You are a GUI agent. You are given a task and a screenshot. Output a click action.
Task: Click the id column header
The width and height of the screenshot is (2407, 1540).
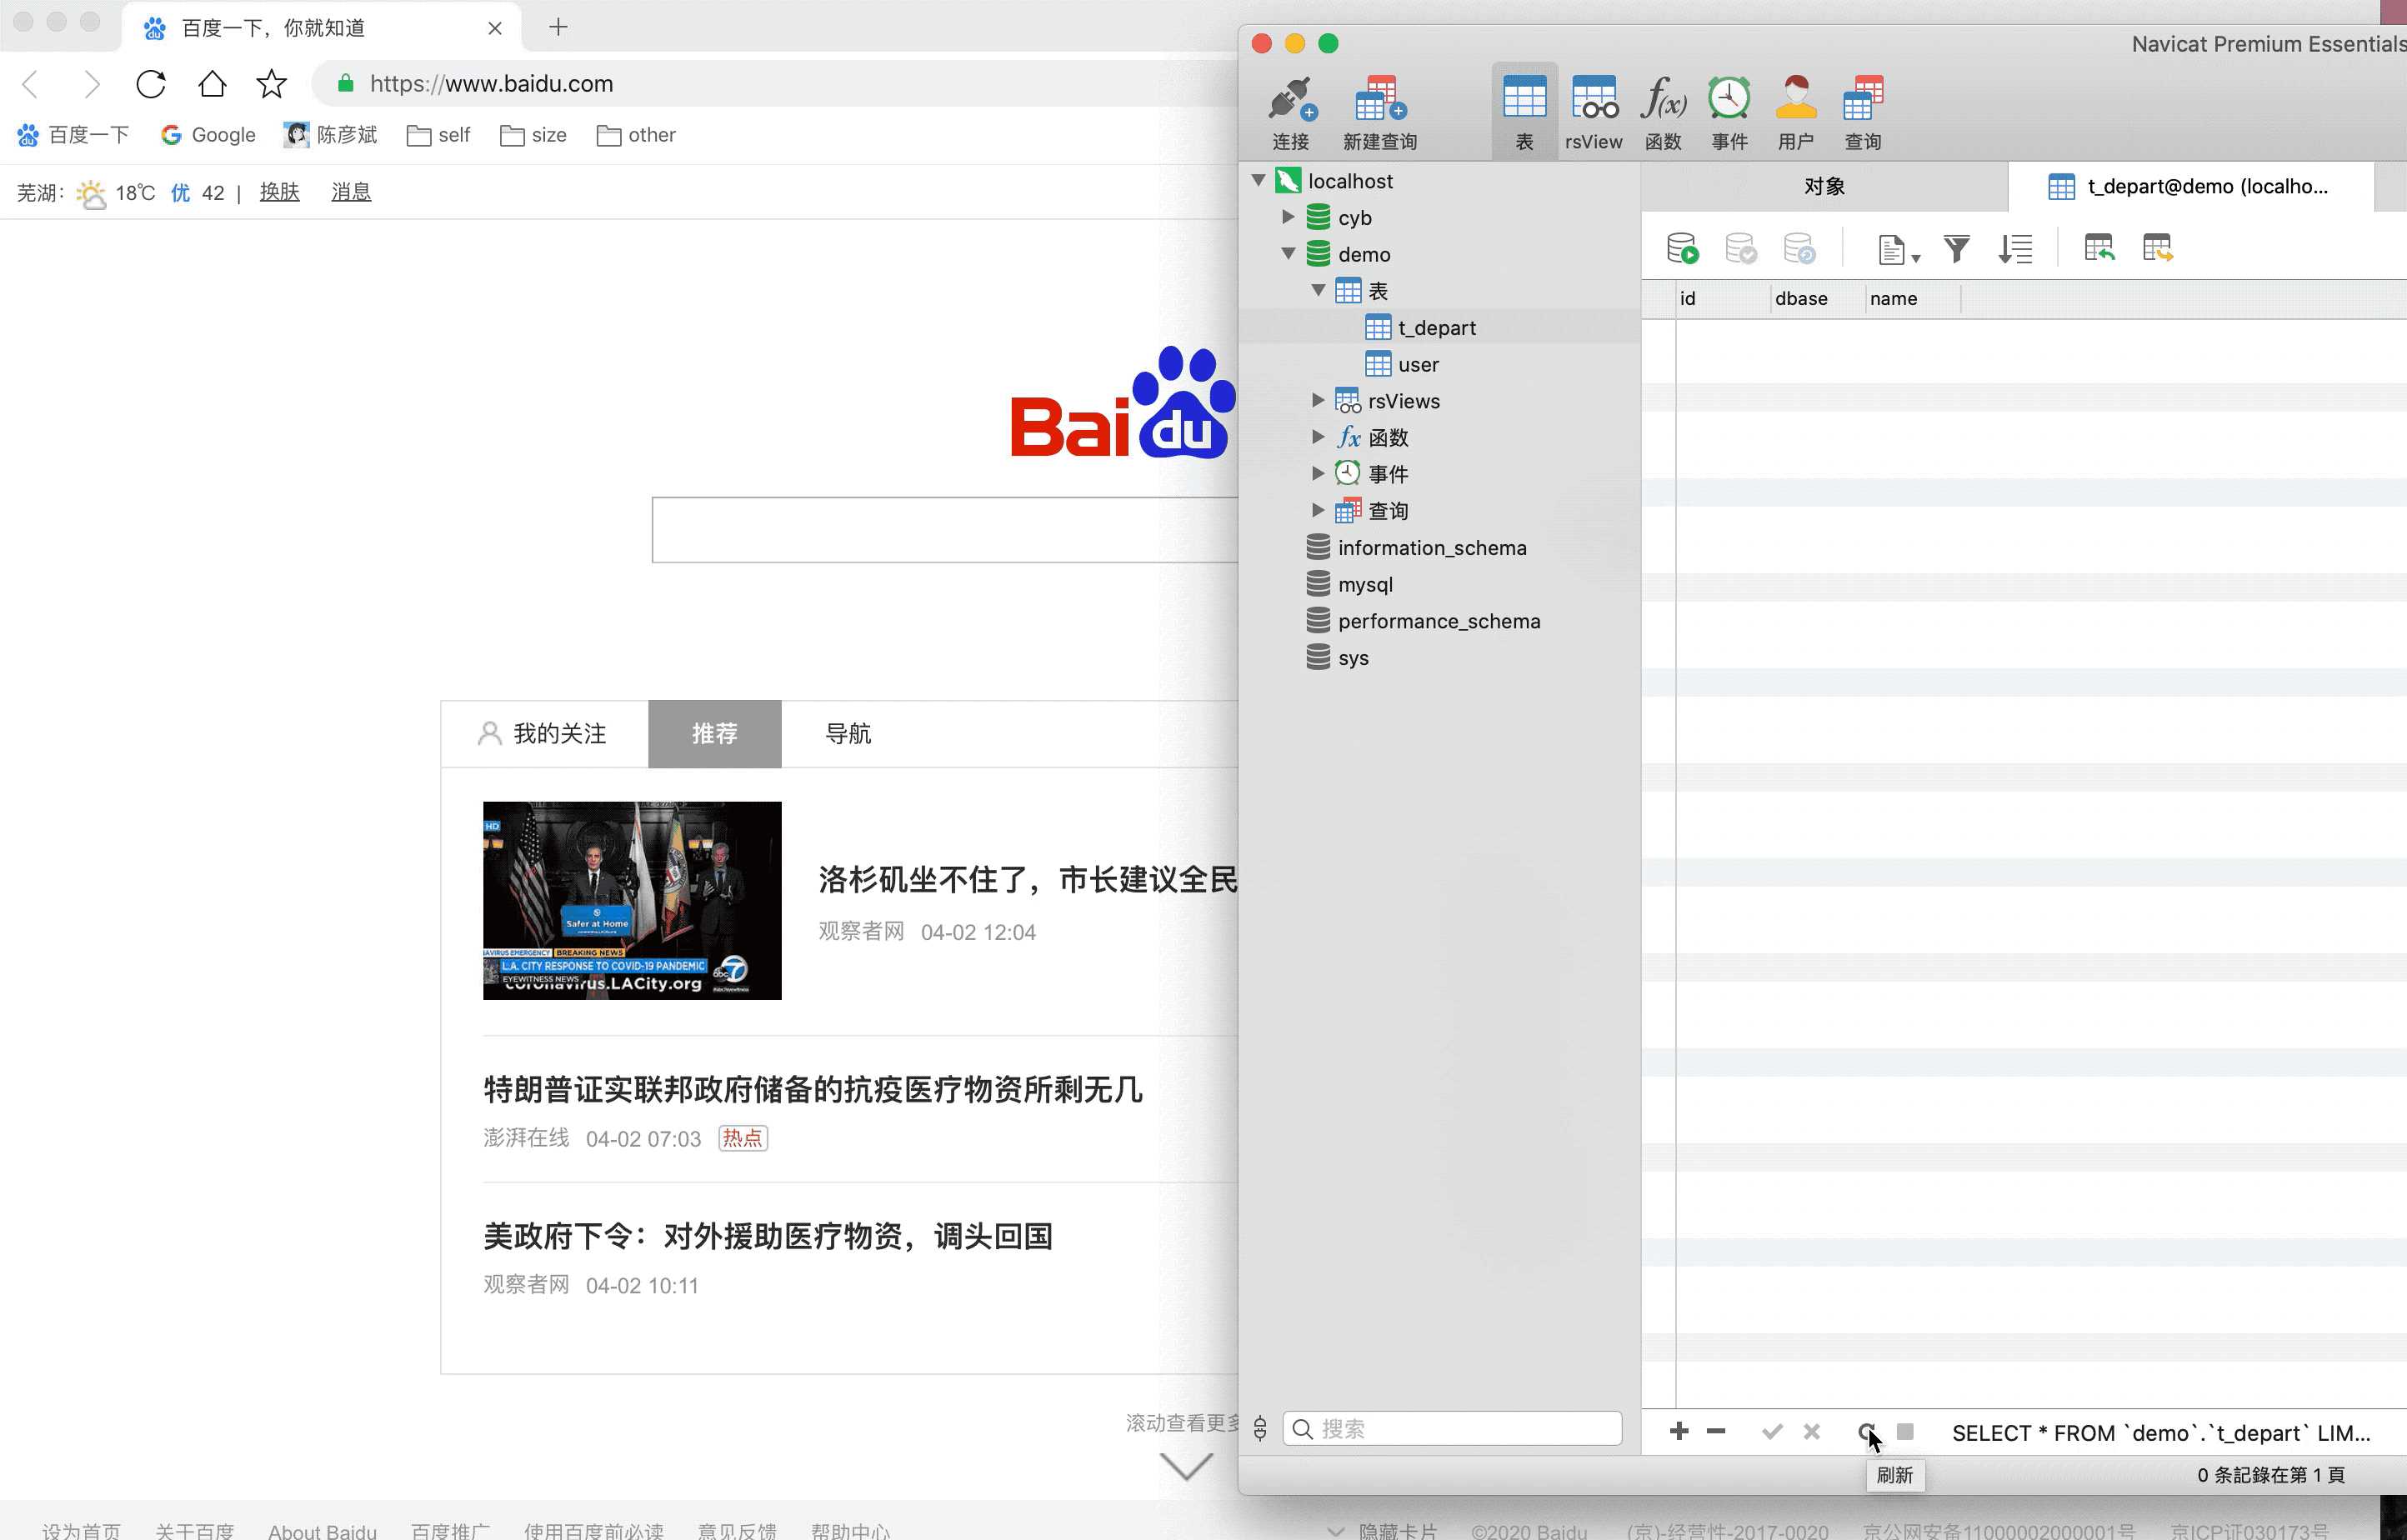coord(1722,298)
